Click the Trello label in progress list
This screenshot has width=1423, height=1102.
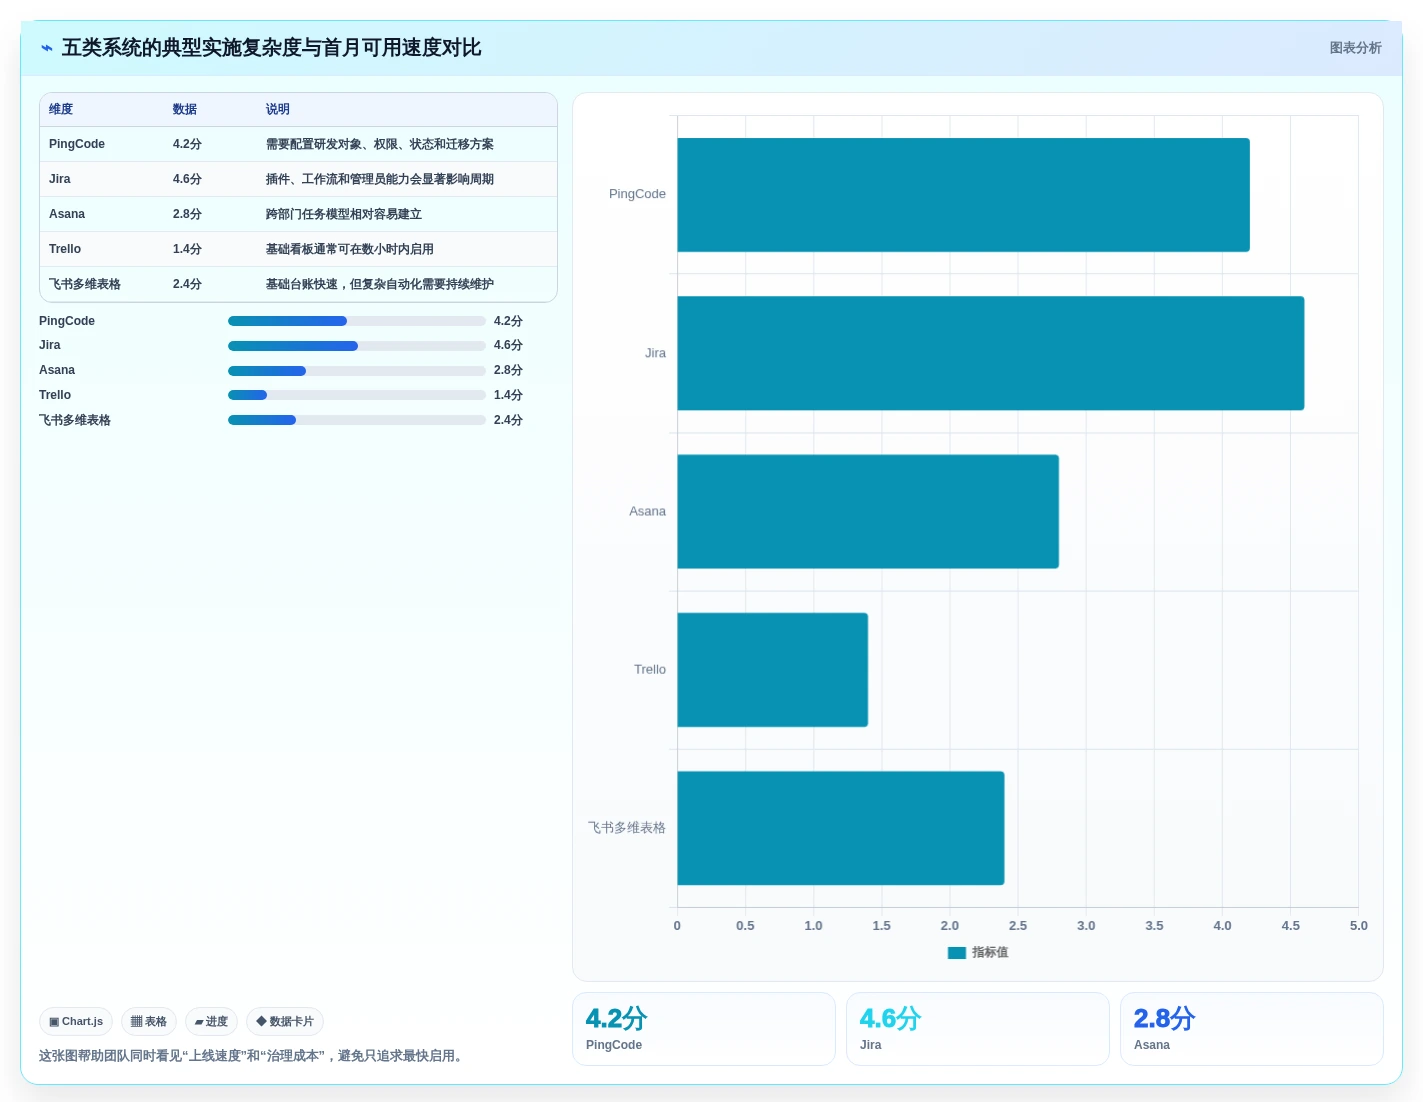(55, 395)
